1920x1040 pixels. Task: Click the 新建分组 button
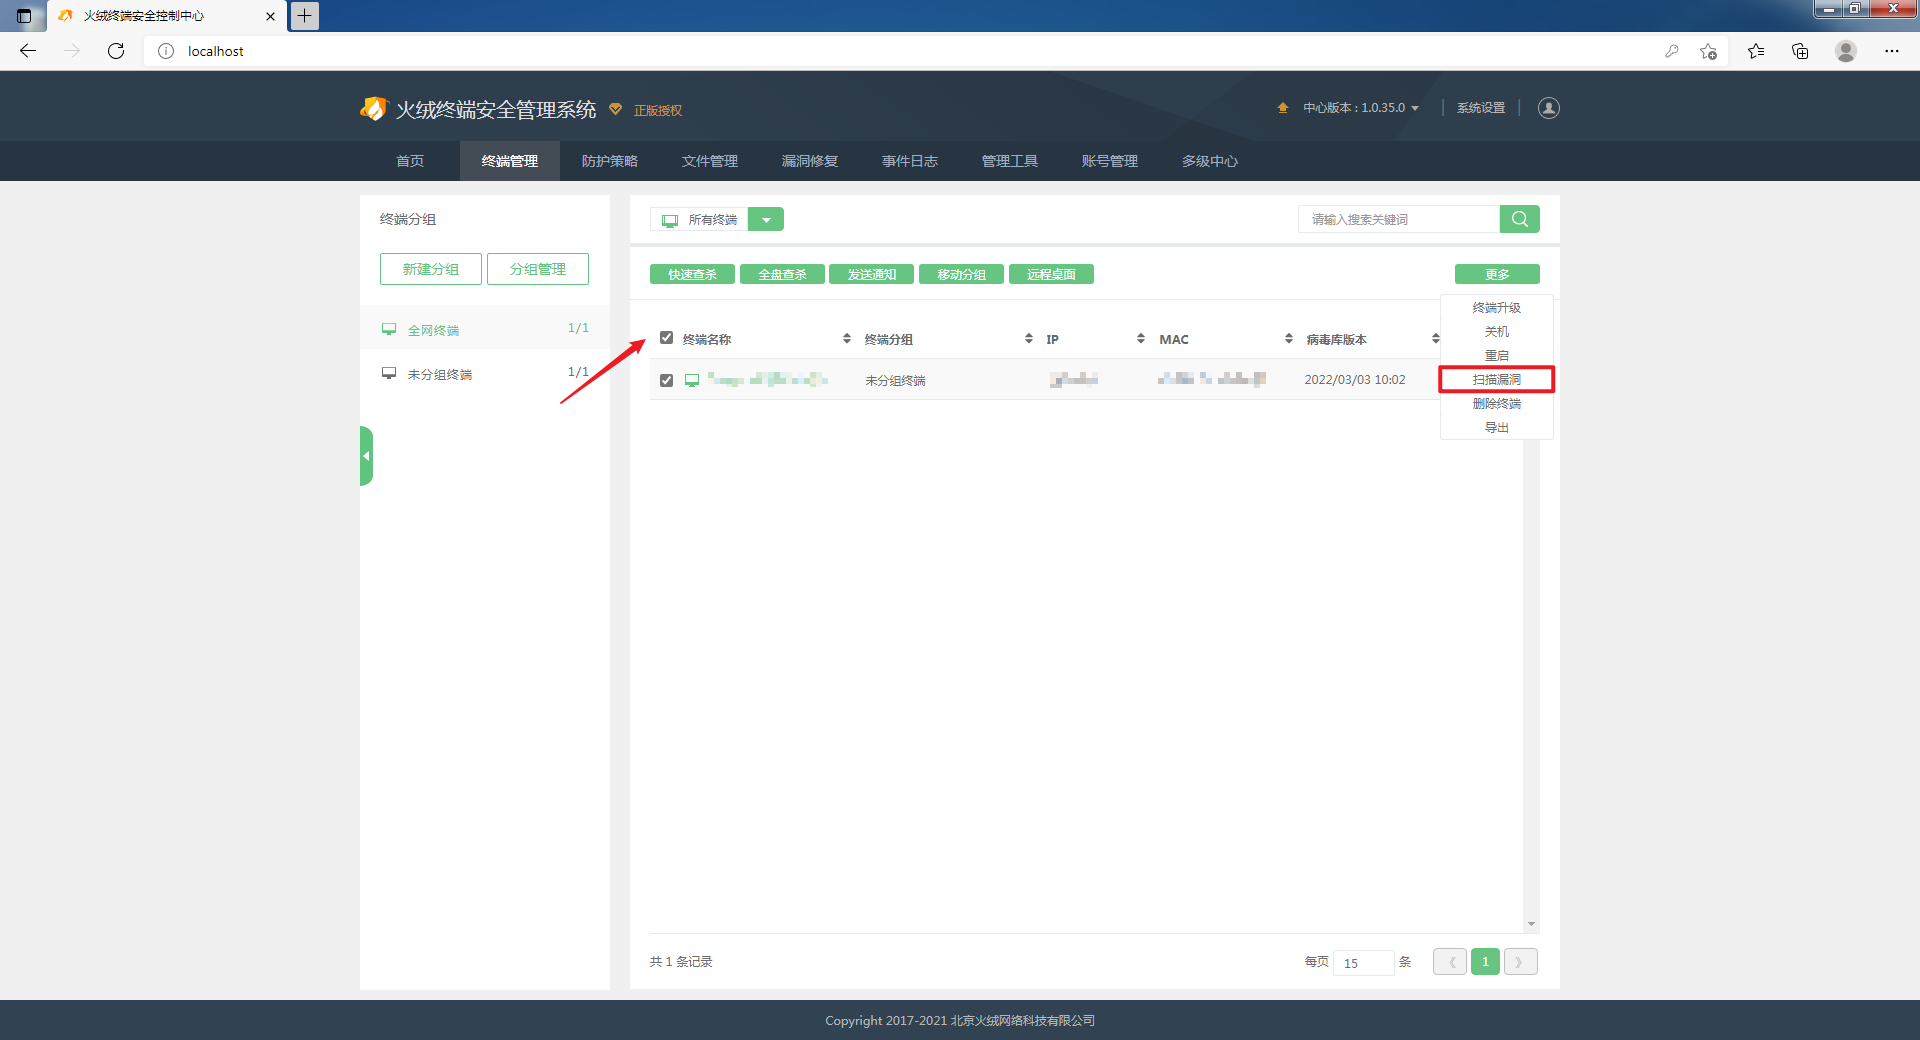point(430,269)
